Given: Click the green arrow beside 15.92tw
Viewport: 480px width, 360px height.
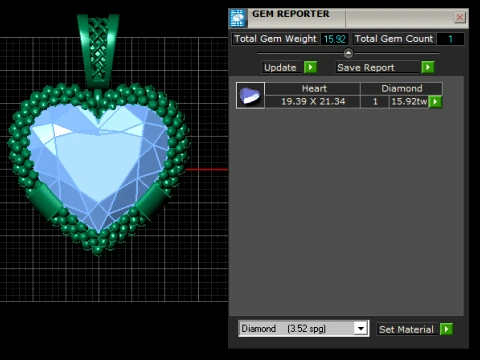Looking at the screenshot, I should pos(435,102).
